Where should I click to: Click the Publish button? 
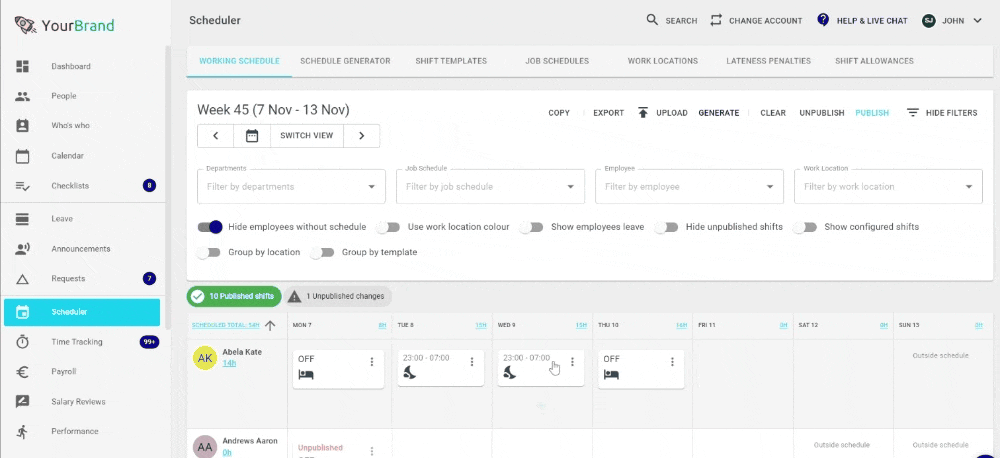872,113
